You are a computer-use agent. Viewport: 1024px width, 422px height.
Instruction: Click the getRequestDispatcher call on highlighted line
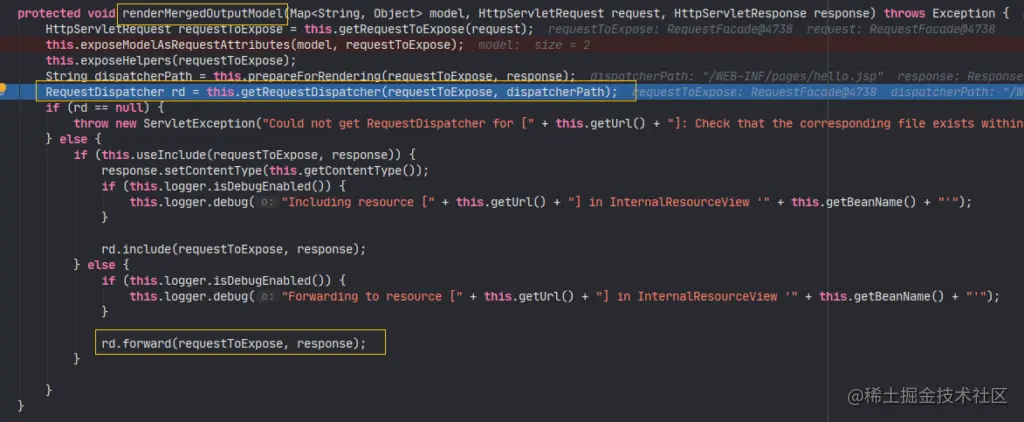click(x=310, y=91)
